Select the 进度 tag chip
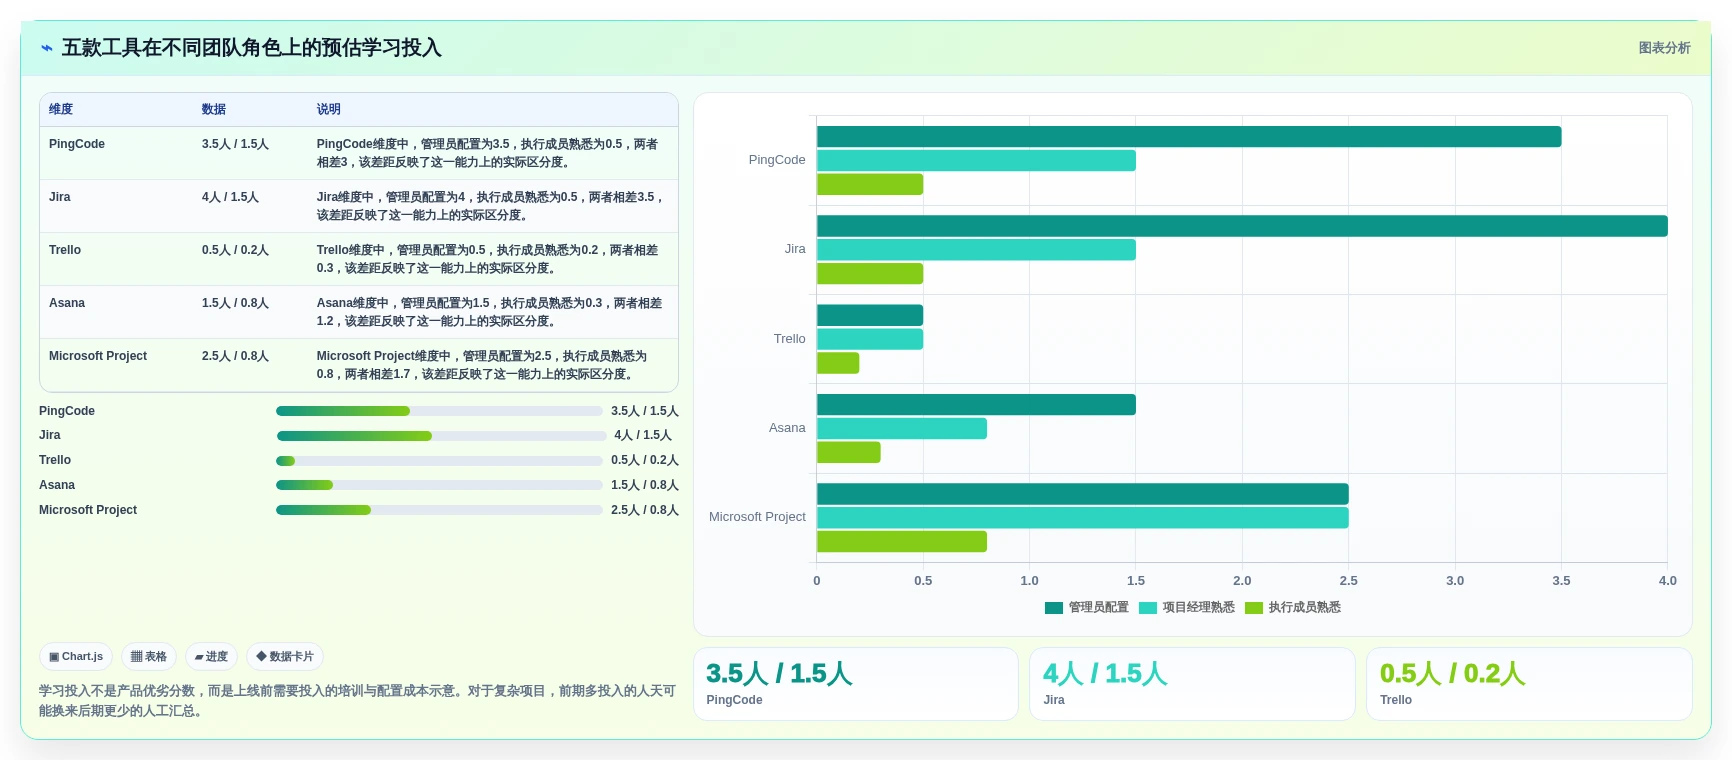 coord(211,657)
